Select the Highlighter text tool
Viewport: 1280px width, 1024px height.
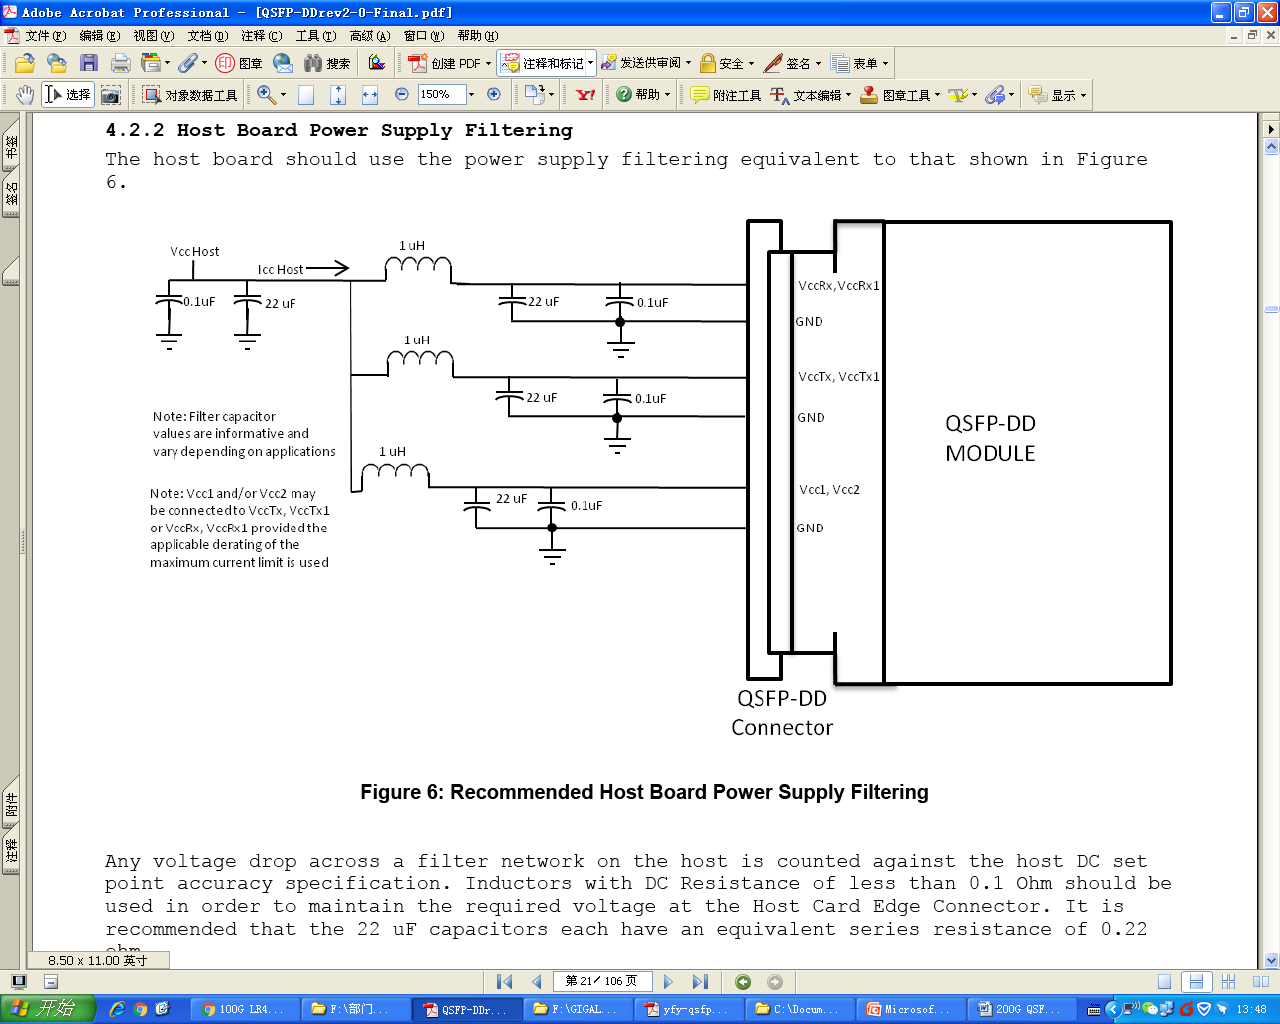pyautogui.click(x=958, y=95)
